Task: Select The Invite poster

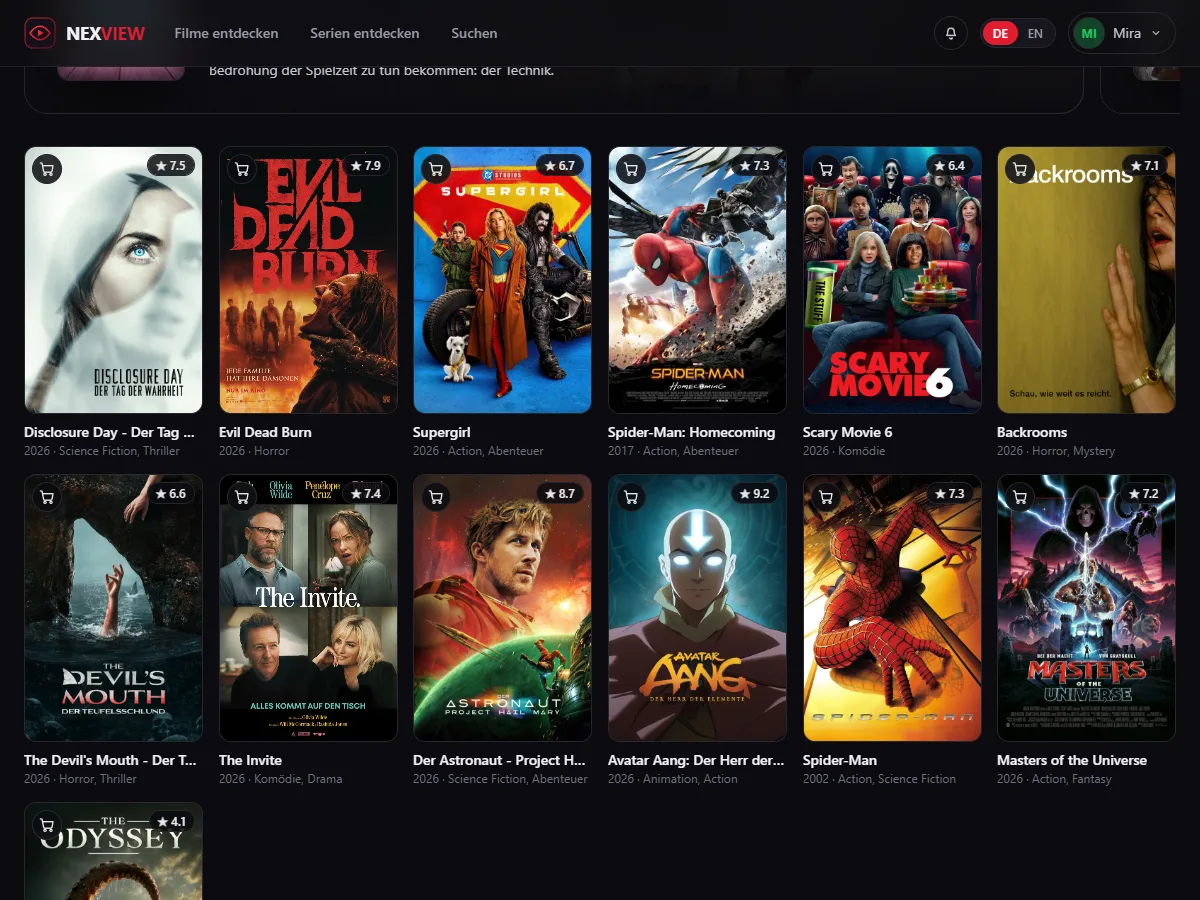Action: tap(308, 608)
